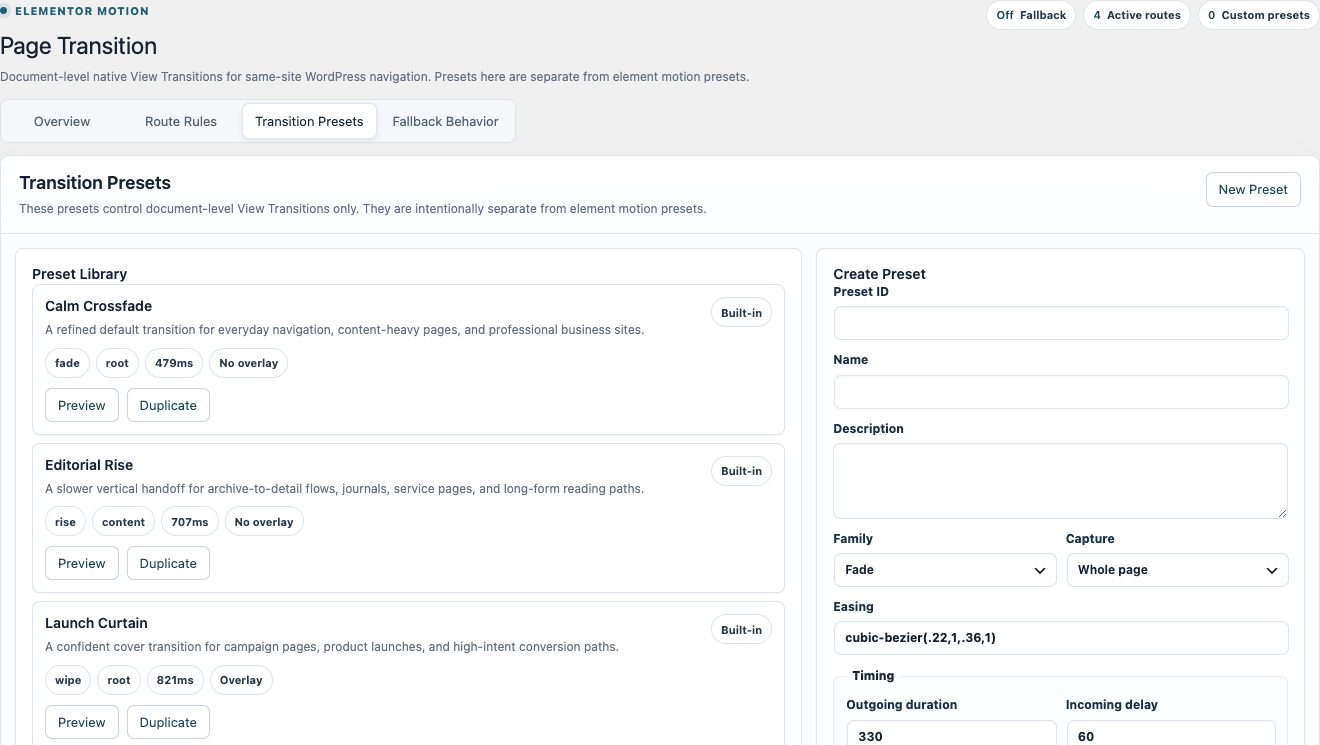The width and height of the screenshot is (1320, 745).
Task: Click the Create Preset heading
Action: pyautogui.click(x=880, y=274)
